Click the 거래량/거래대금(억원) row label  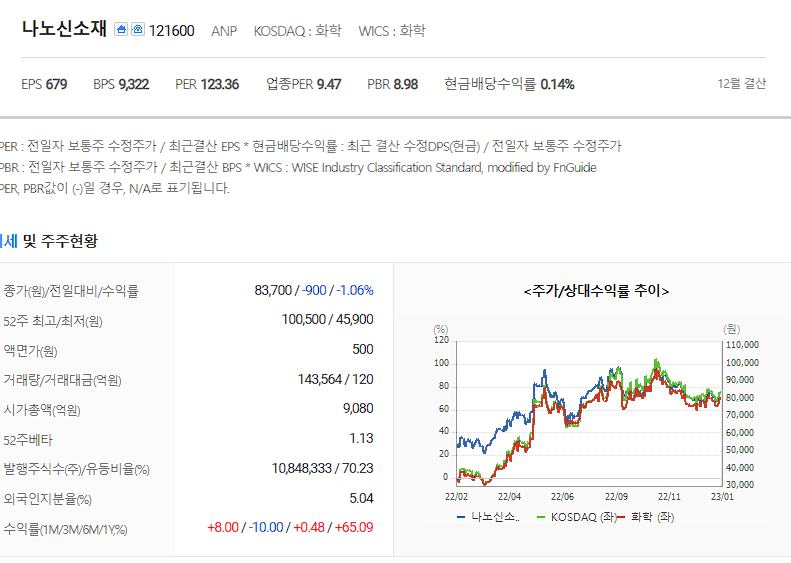[x=62, y=380]
